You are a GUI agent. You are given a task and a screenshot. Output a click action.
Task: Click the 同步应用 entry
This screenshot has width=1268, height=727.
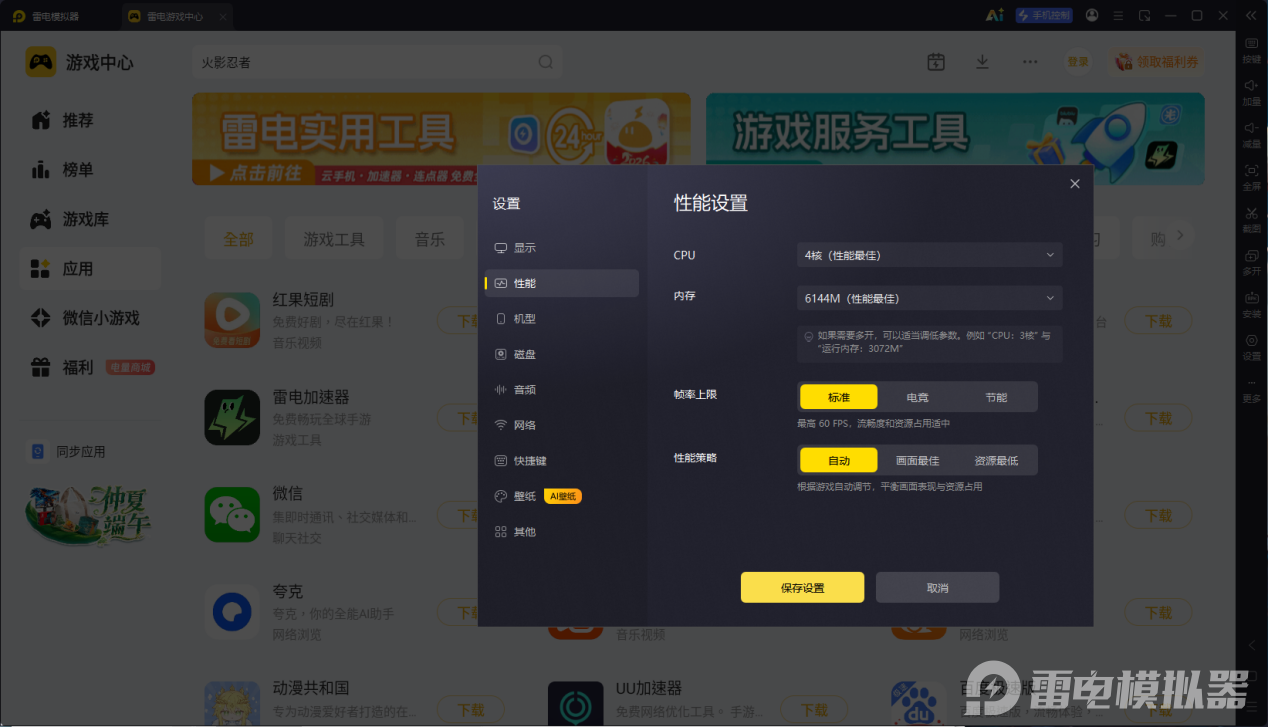[68, 452]
